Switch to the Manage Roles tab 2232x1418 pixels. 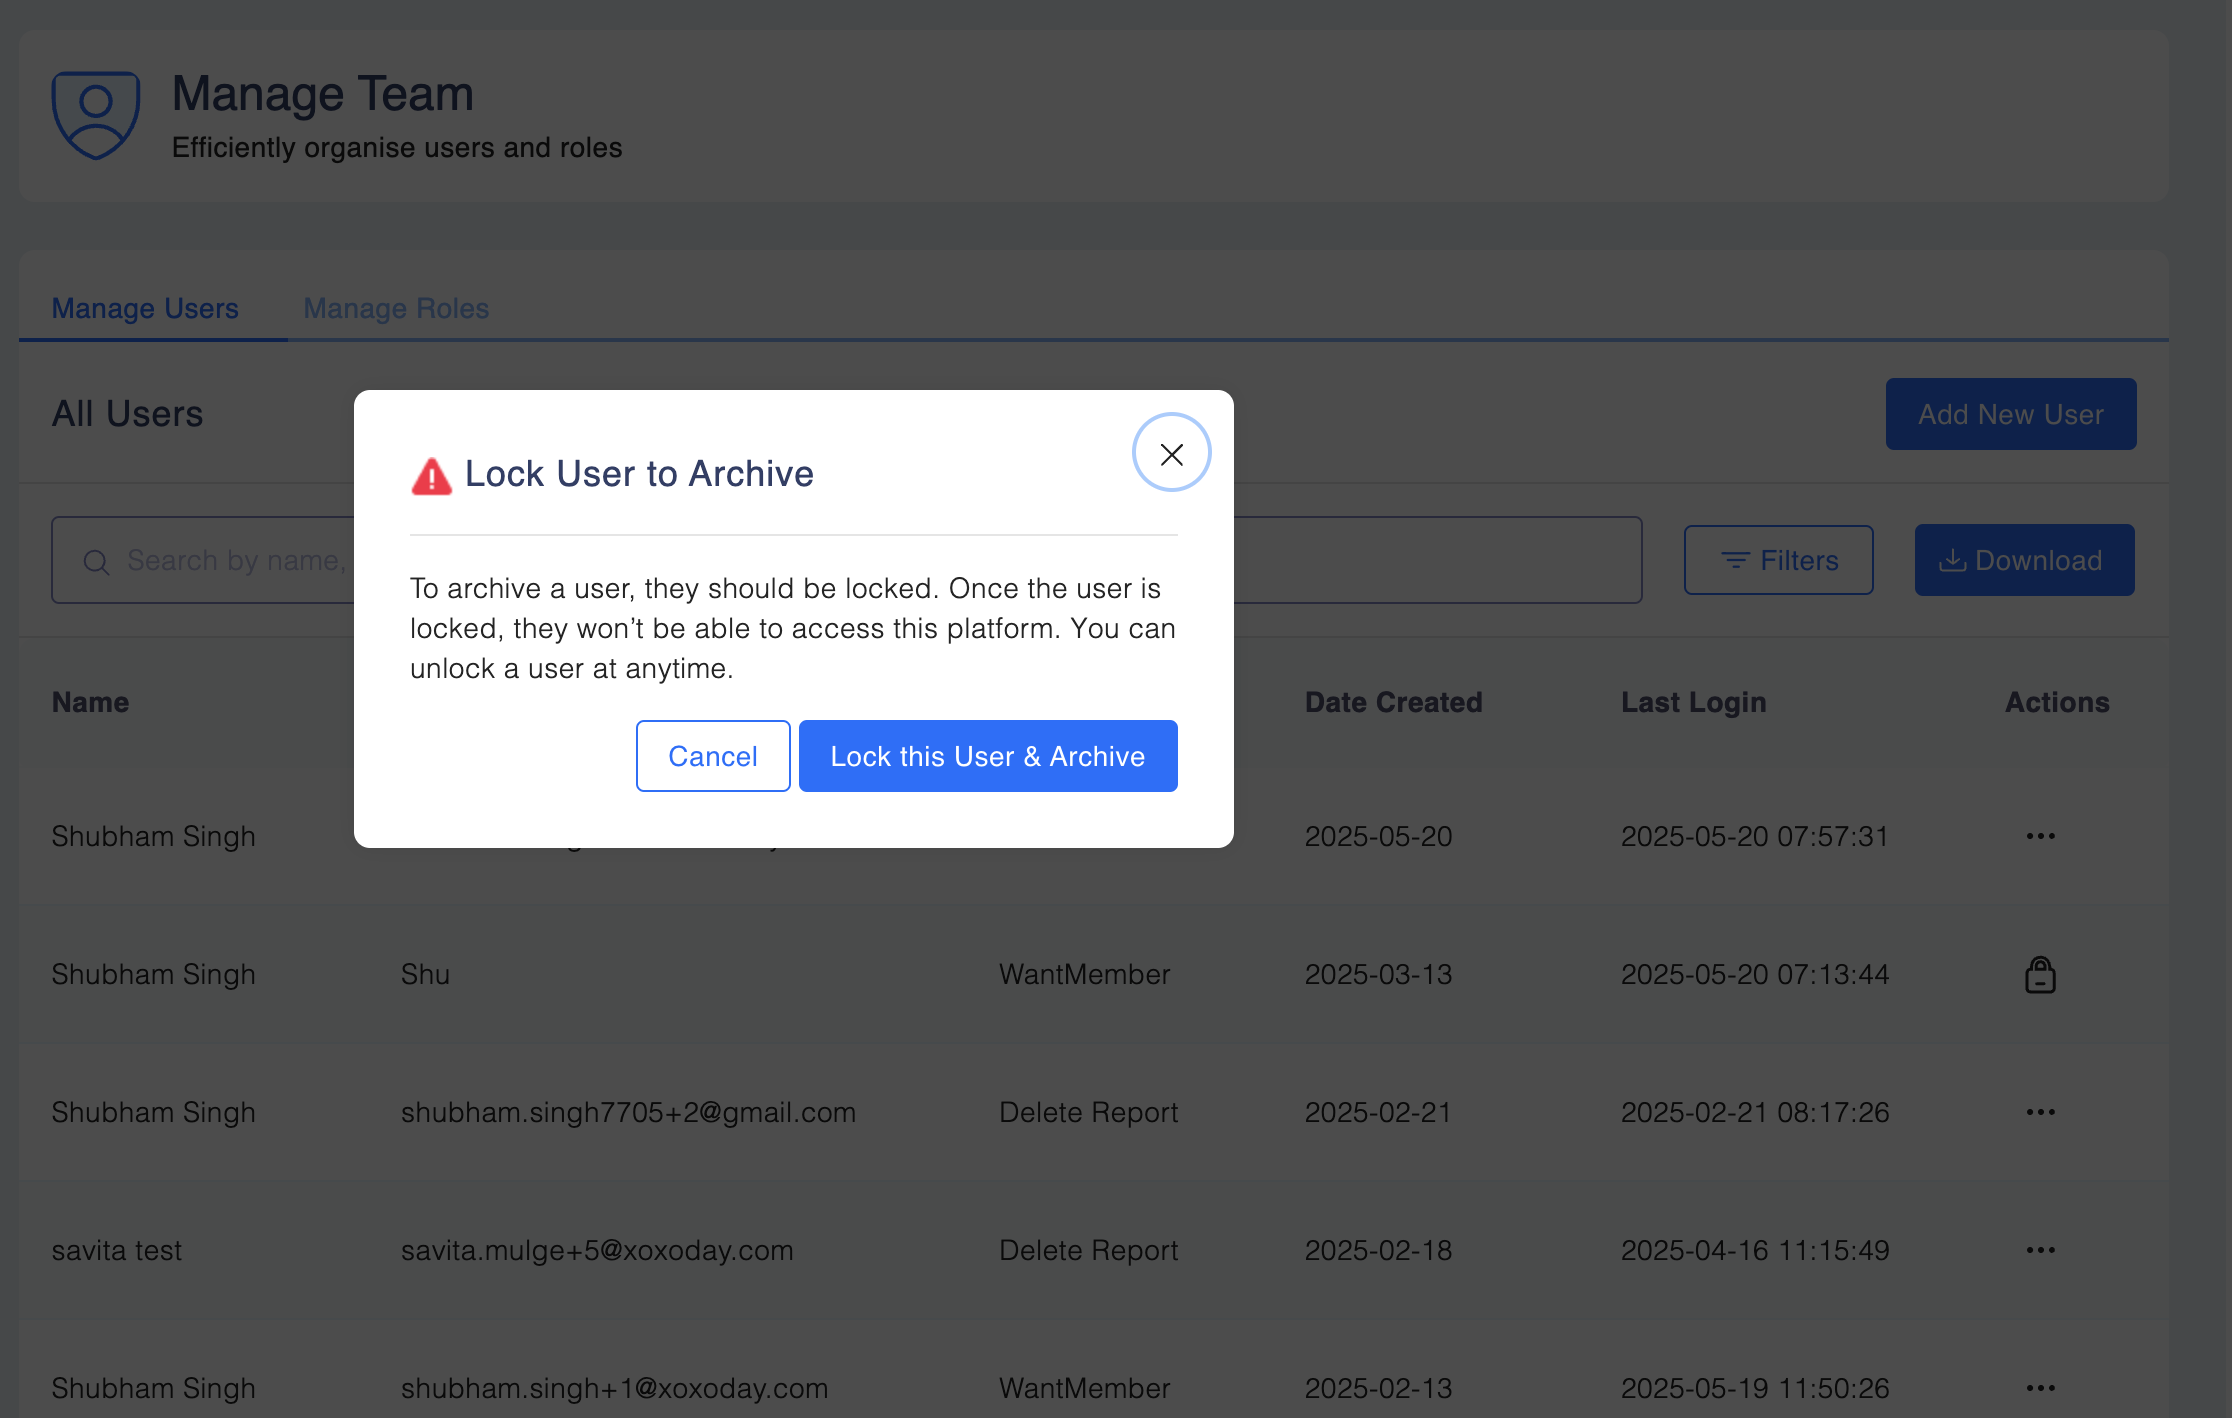click(396, 308)
